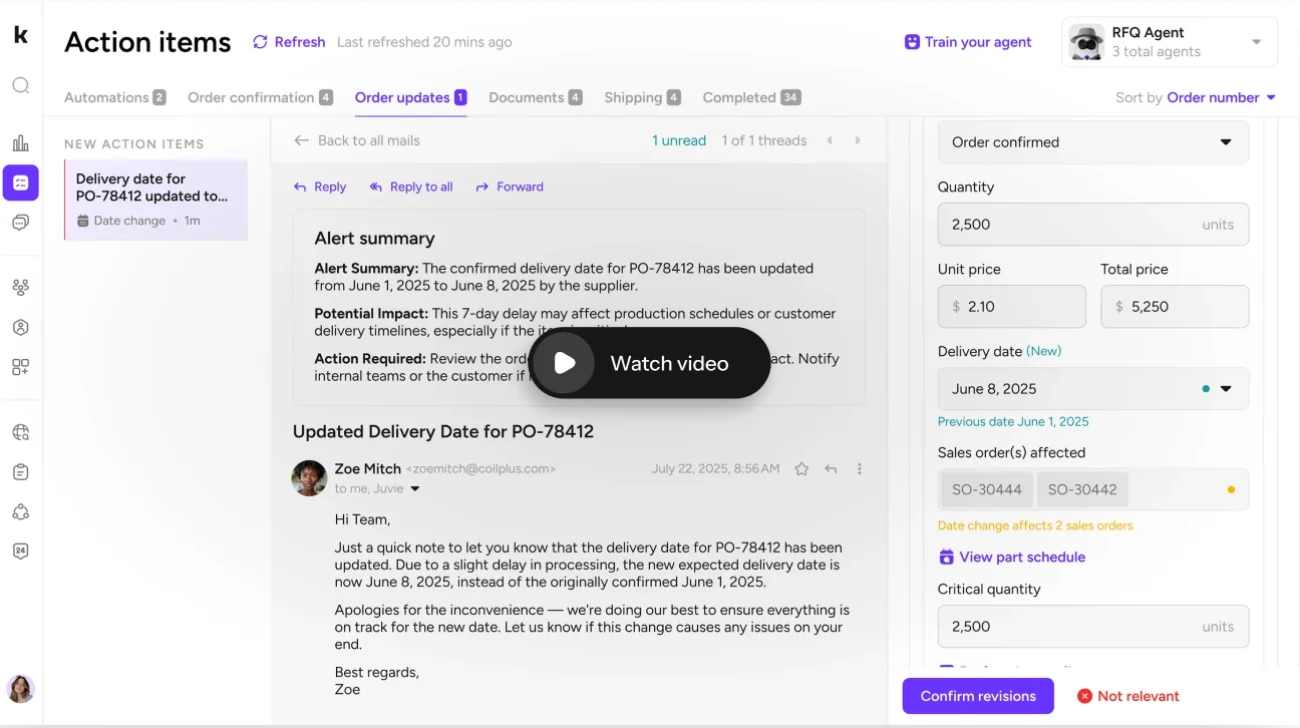Click the Confirm revisions button
The height and width of the screenshot is (728, 1300).
(977, 696)
